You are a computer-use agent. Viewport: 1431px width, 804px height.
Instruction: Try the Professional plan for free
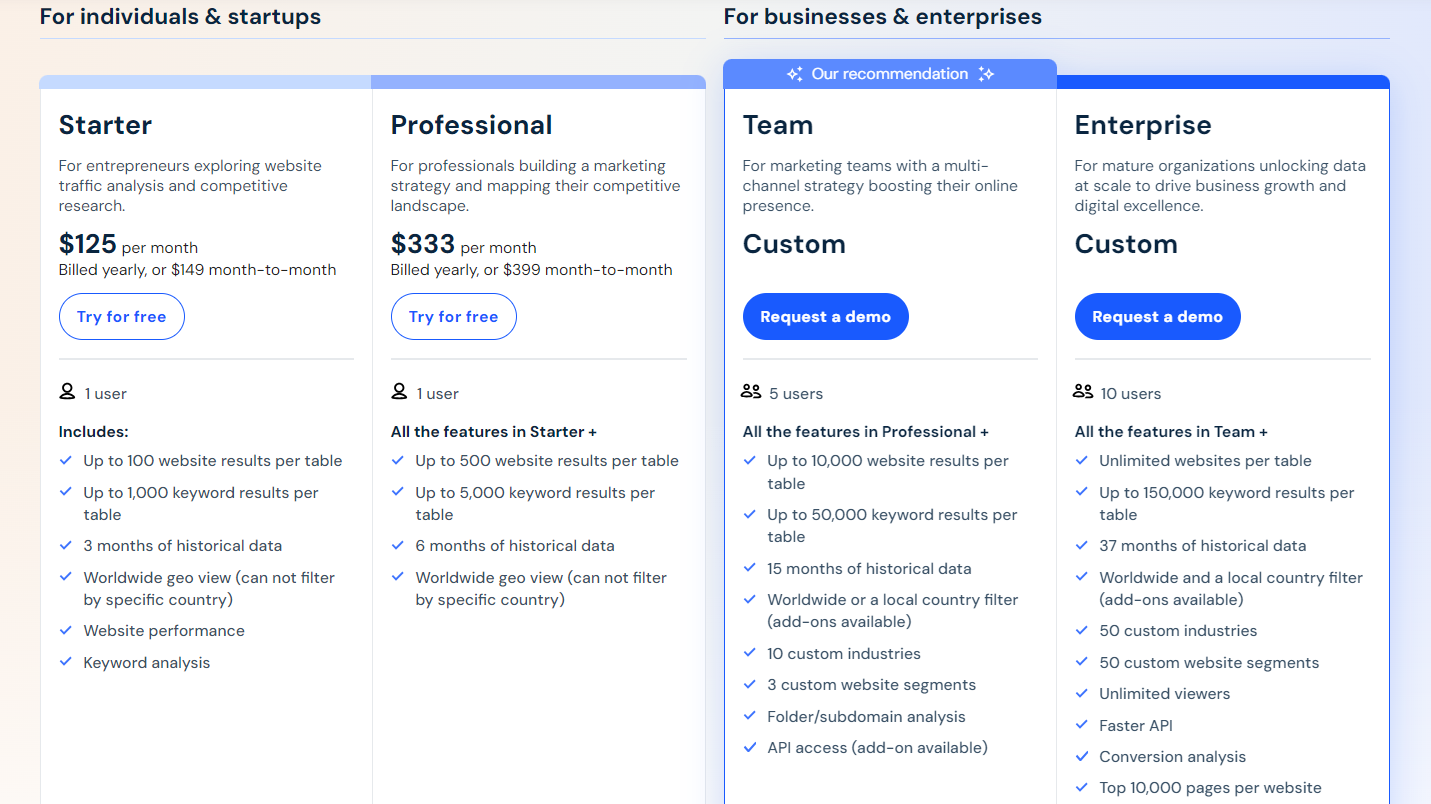click(454, 317)
